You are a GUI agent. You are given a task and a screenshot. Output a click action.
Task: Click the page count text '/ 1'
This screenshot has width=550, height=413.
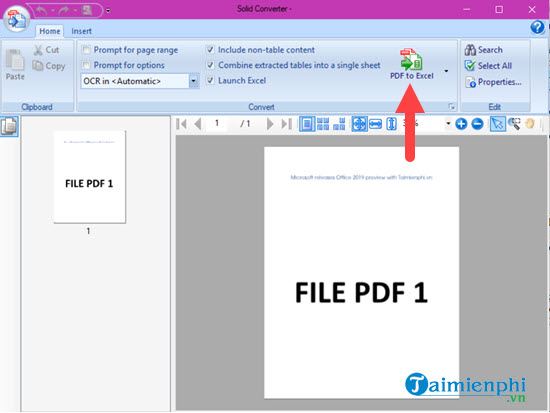point(245,124)
